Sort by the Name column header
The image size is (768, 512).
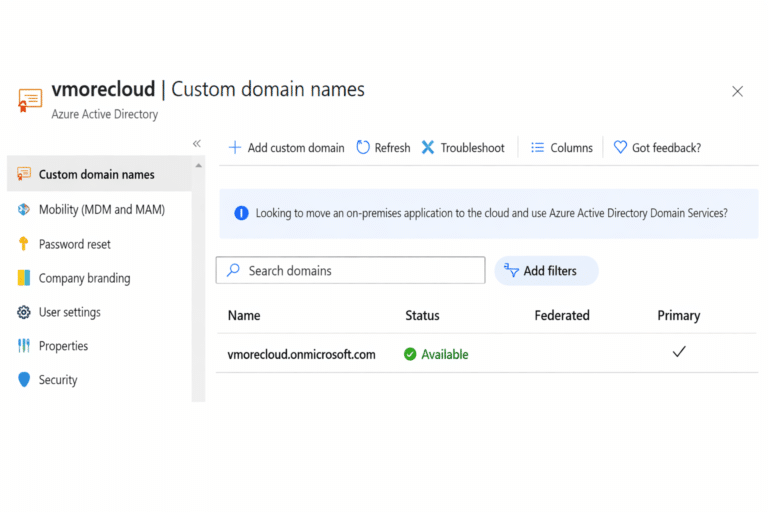point(244,315)
